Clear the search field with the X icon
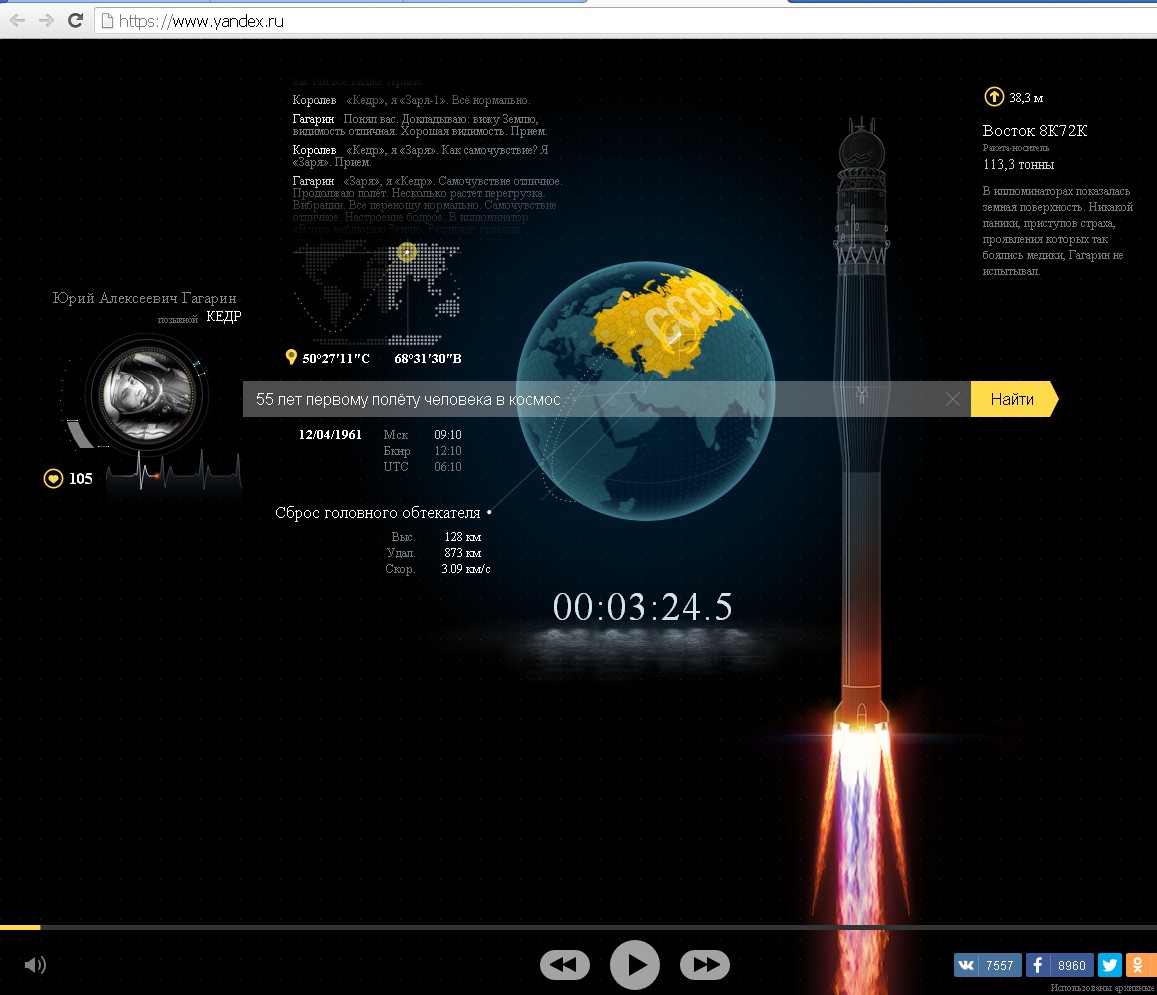 [x=952, y=400]
